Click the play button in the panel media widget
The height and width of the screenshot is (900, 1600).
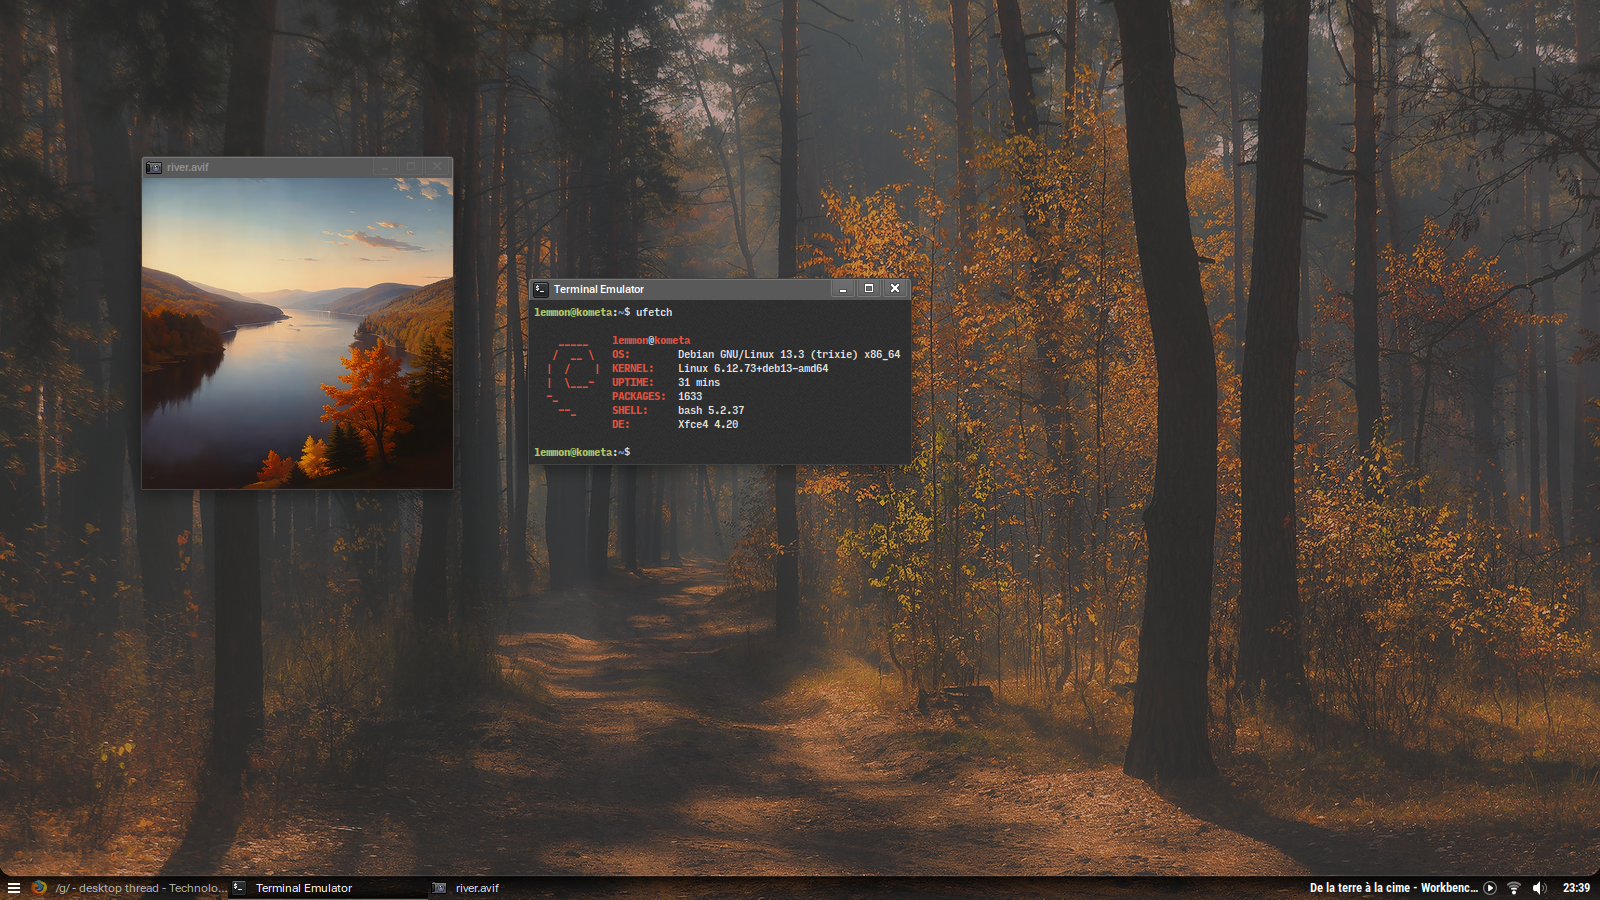pos(1490,888)
